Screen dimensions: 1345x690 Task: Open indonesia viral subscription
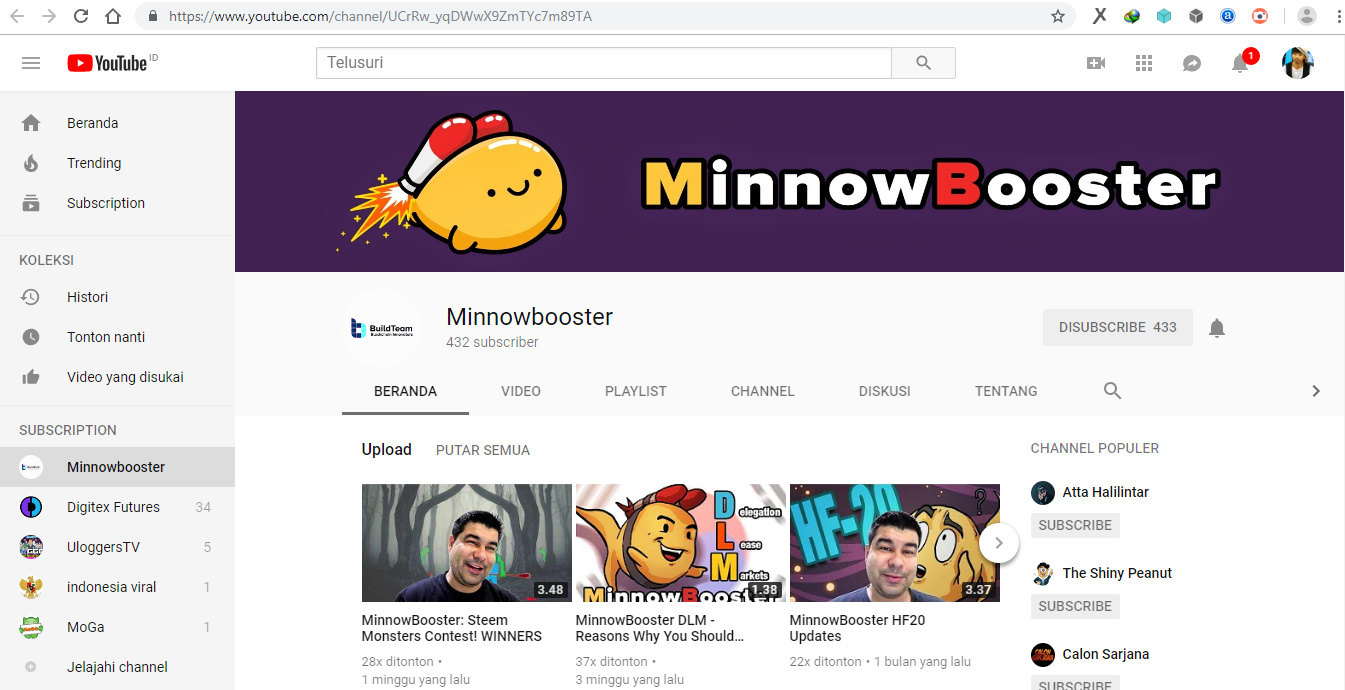[x=117, y=587]
